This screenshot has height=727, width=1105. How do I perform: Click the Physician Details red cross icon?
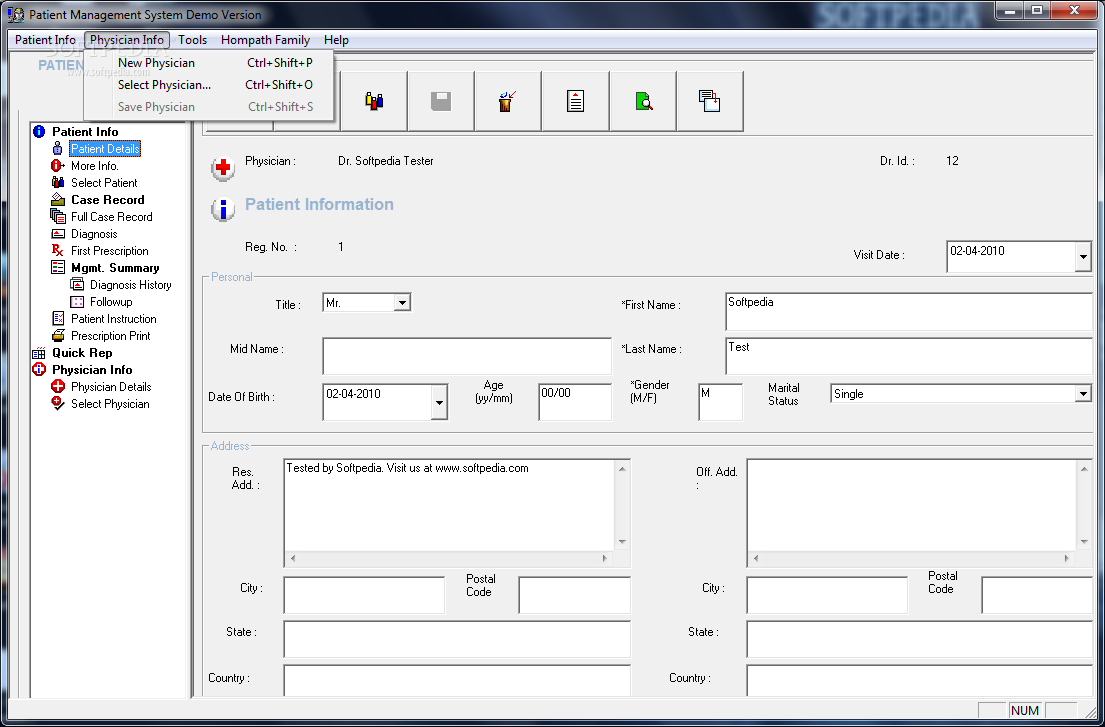point(58,387)
